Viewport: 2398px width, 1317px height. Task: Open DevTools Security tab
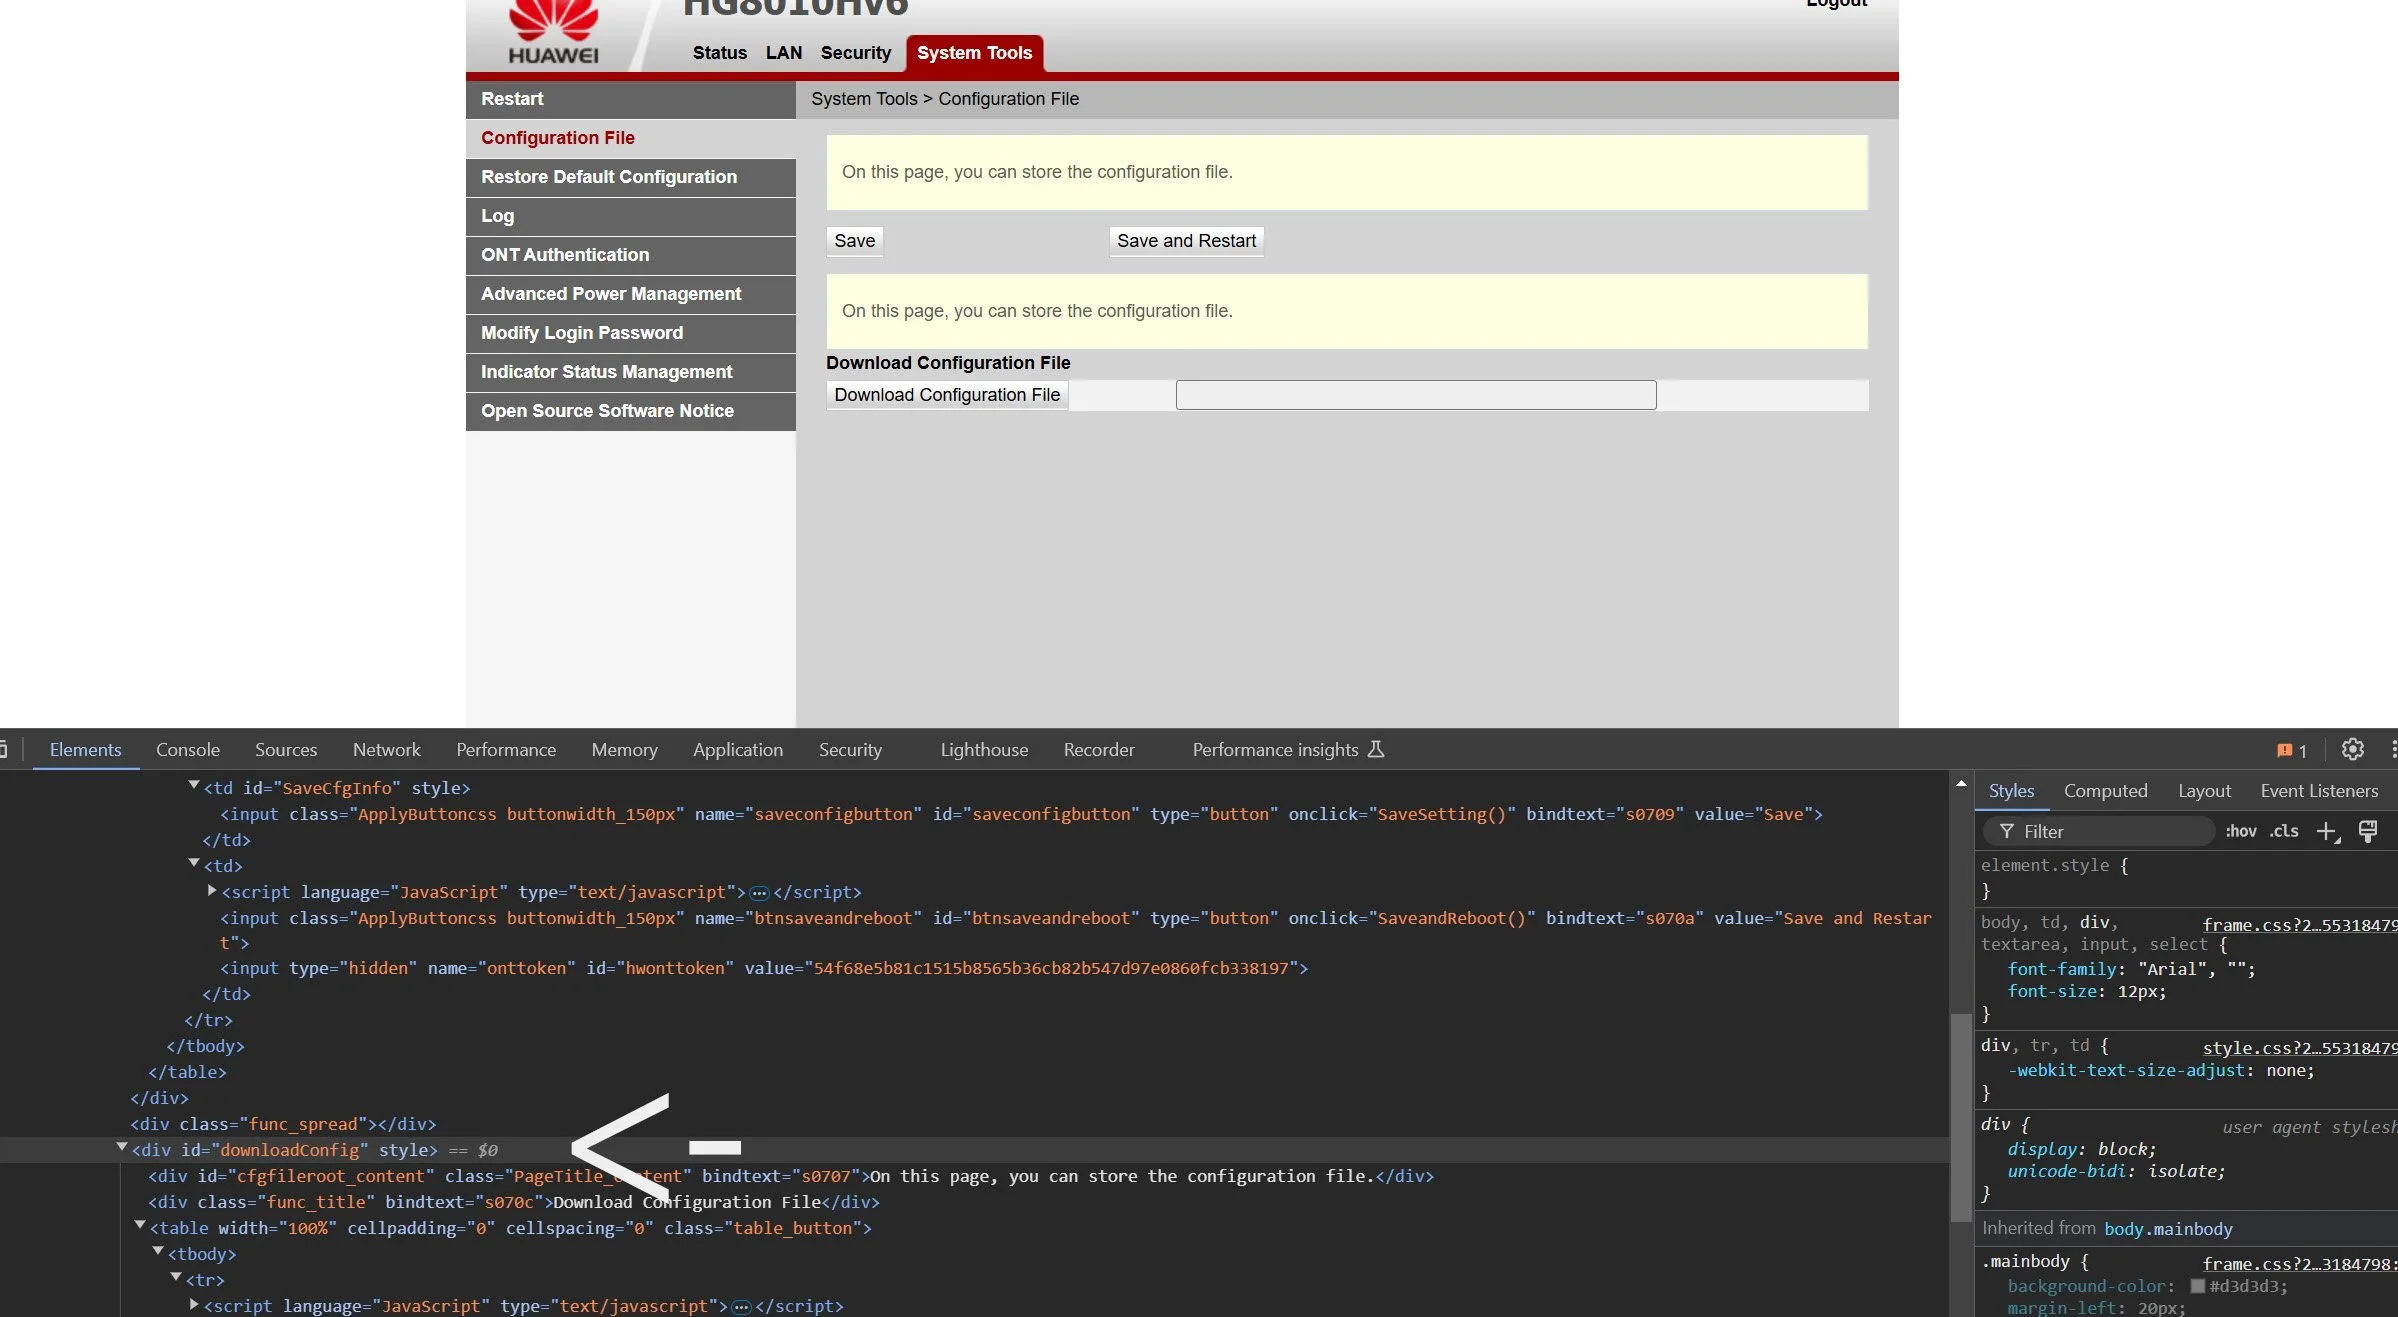tap(850, 749)
